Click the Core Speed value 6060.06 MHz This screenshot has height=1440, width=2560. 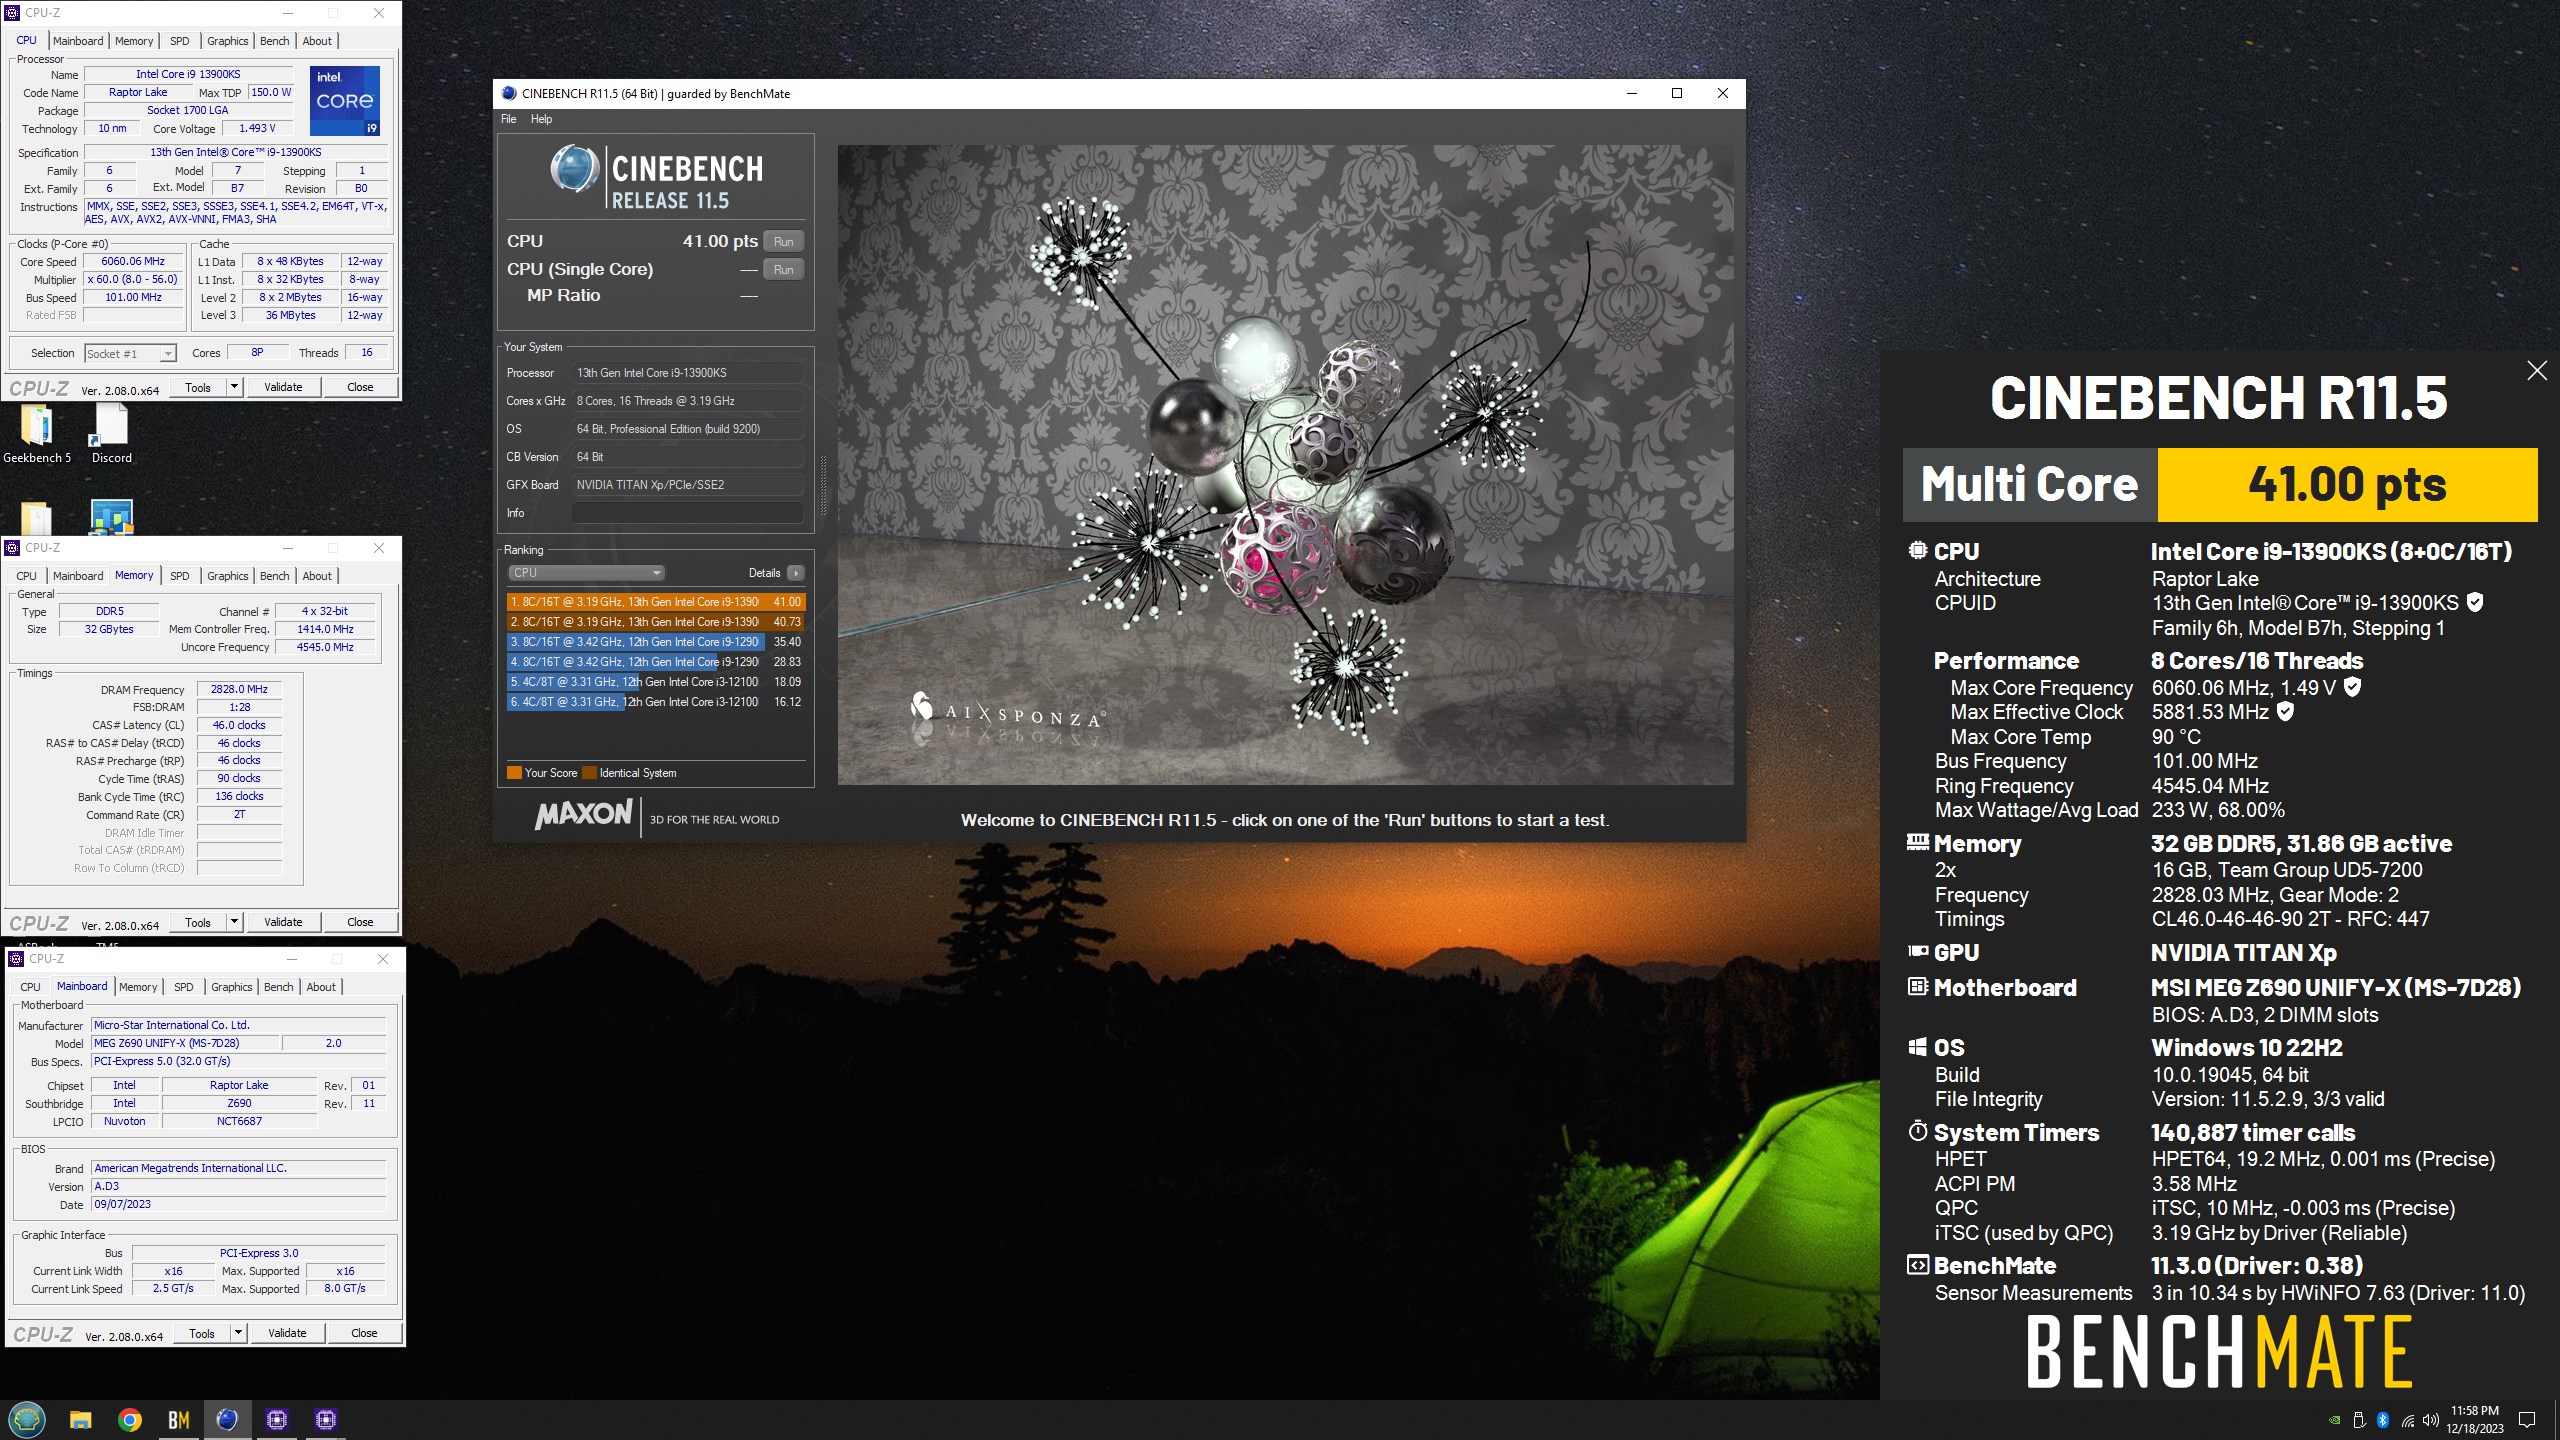[x=133, y=261]
